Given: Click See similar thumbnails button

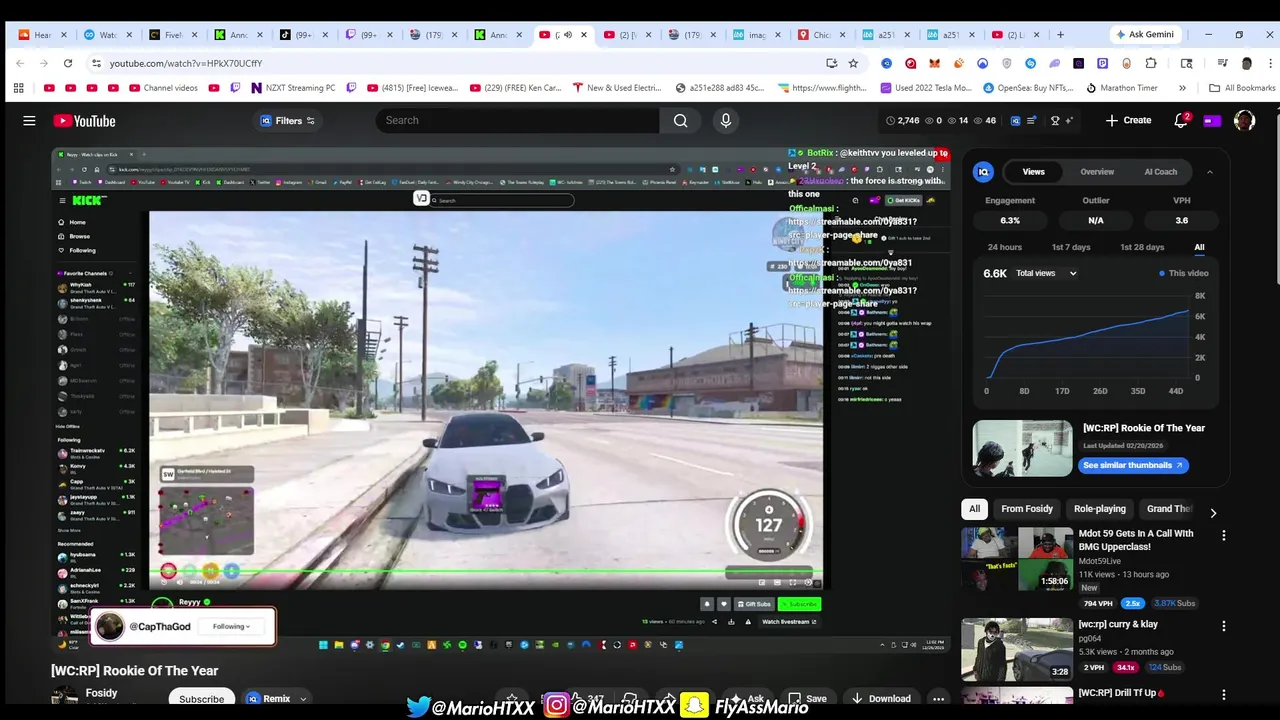Looking at the screenshot, I should [x=1133, y=465].
